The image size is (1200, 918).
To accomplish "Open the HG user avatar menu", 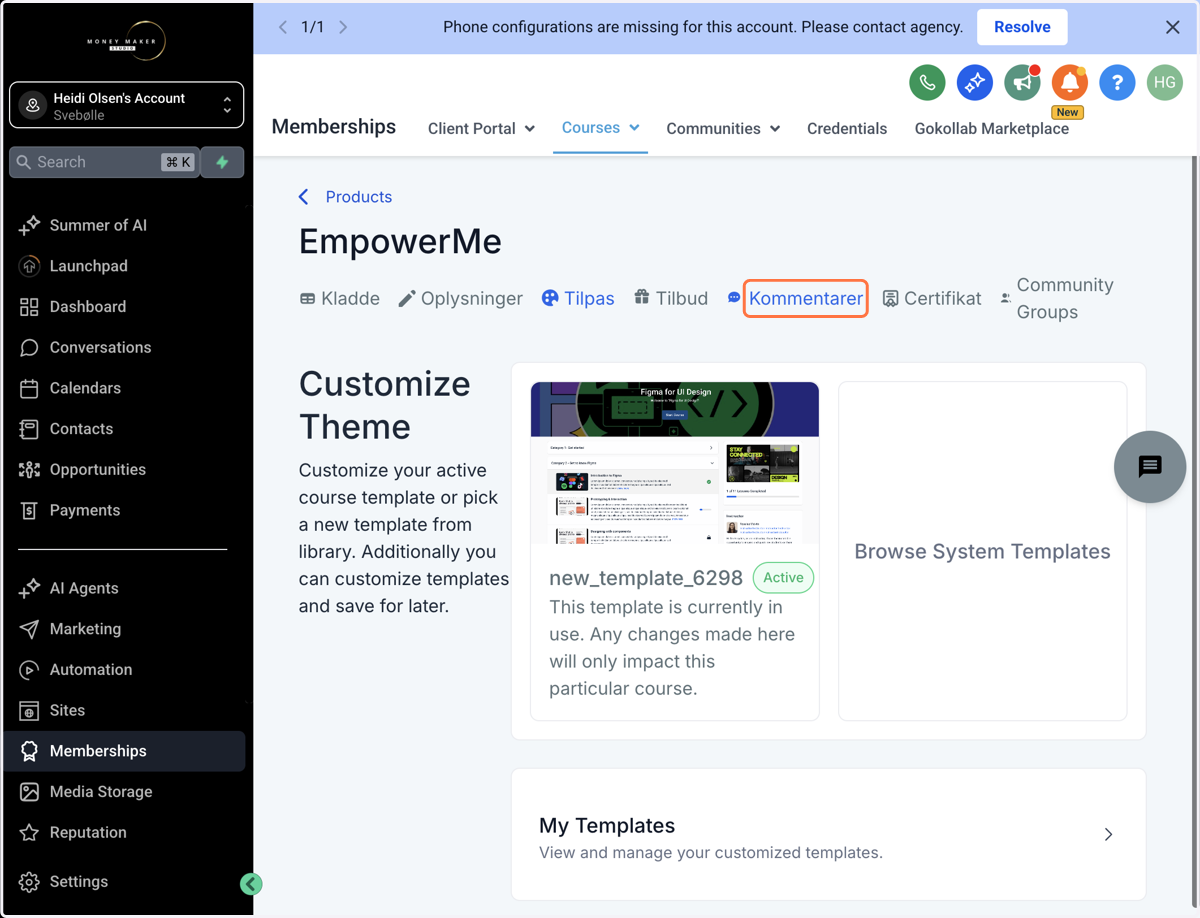I will pyautogui.click(x=1164, y=82).
